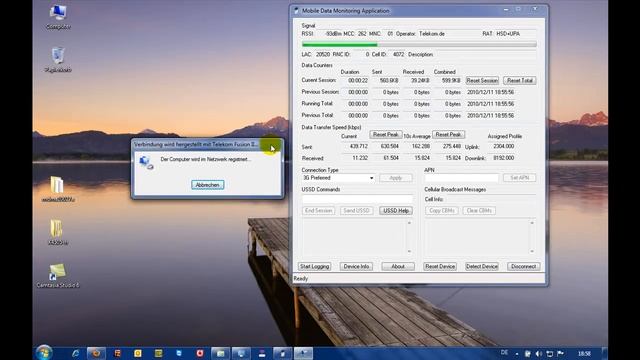
Task: Click the Uplink value 2304.000
Action: point(503,146)
